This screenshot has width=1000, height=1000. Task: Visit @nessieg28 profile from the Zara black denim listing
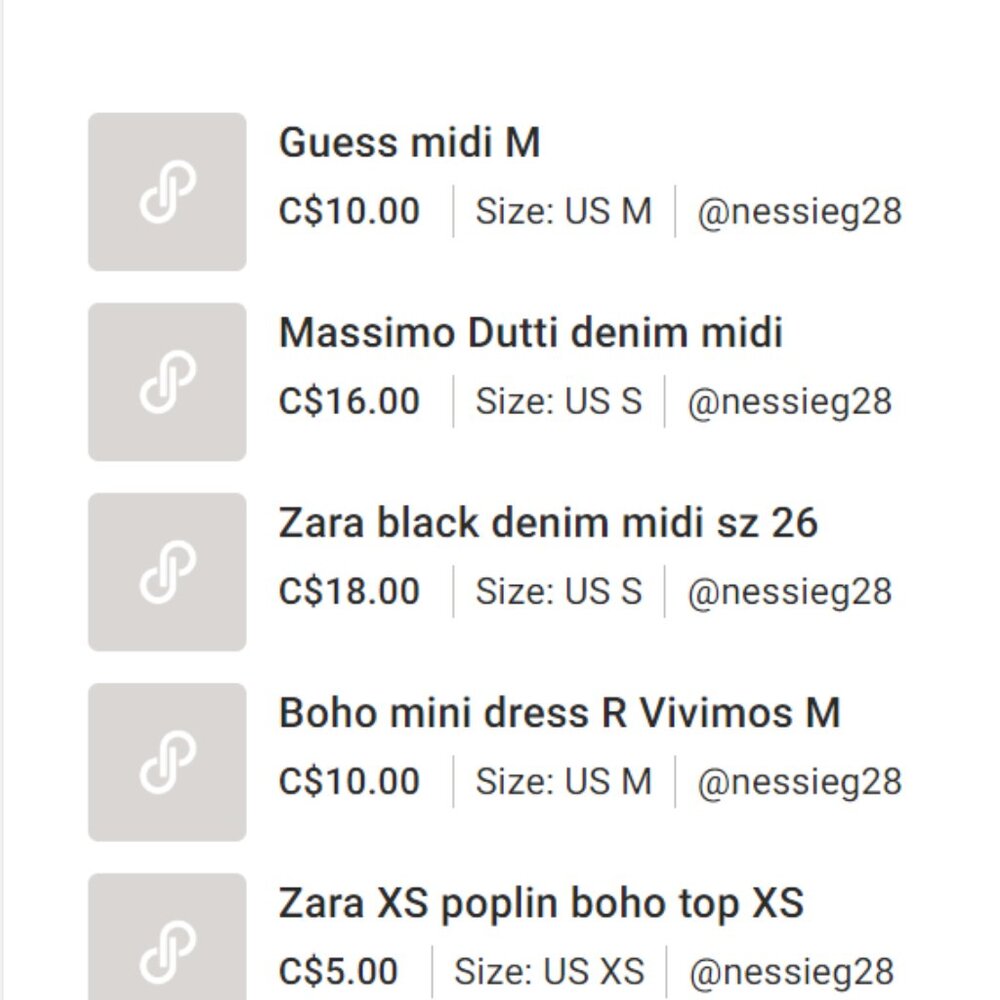(792, 591)
